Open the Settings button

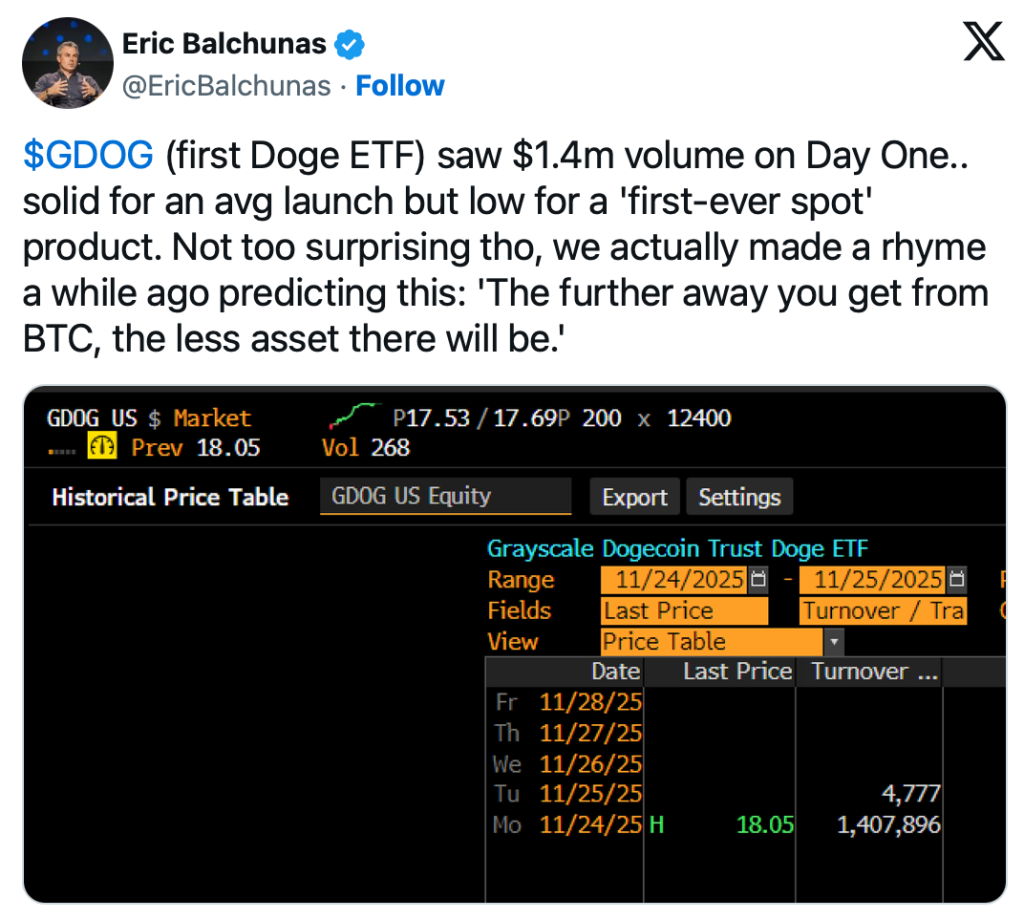739,497
